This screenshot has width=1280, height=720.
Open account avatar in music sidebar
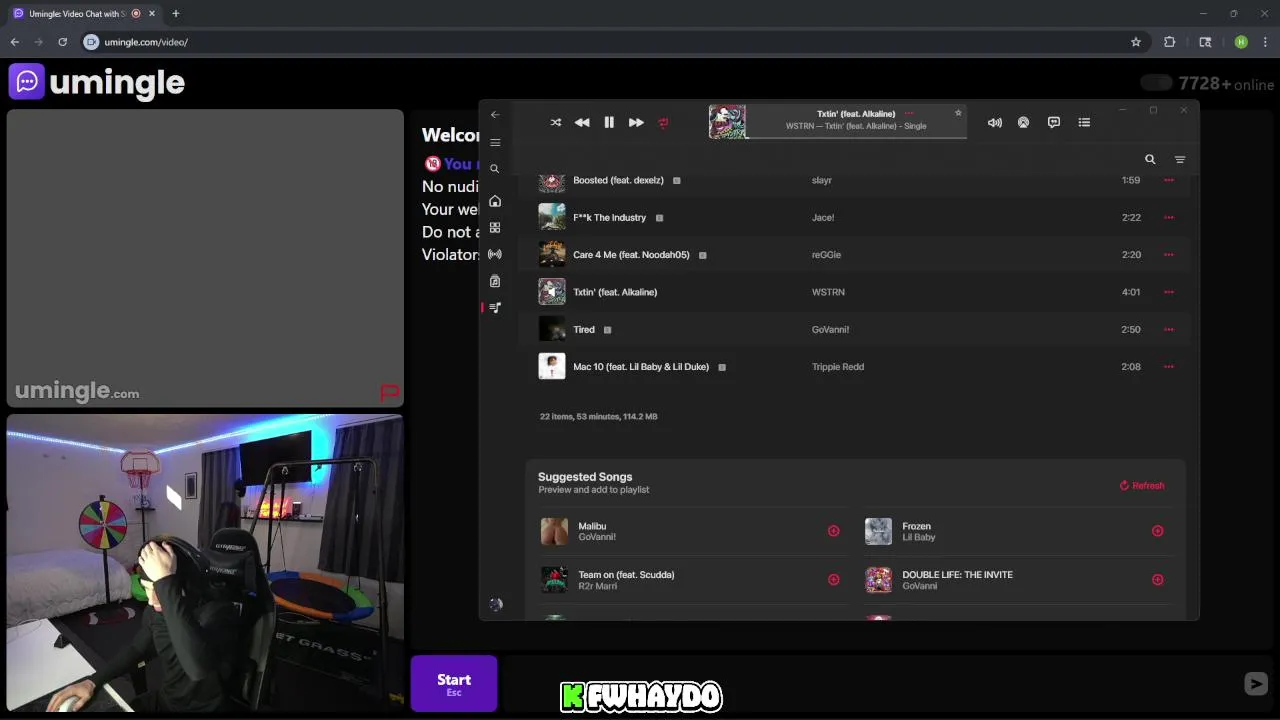pos(496,605)
